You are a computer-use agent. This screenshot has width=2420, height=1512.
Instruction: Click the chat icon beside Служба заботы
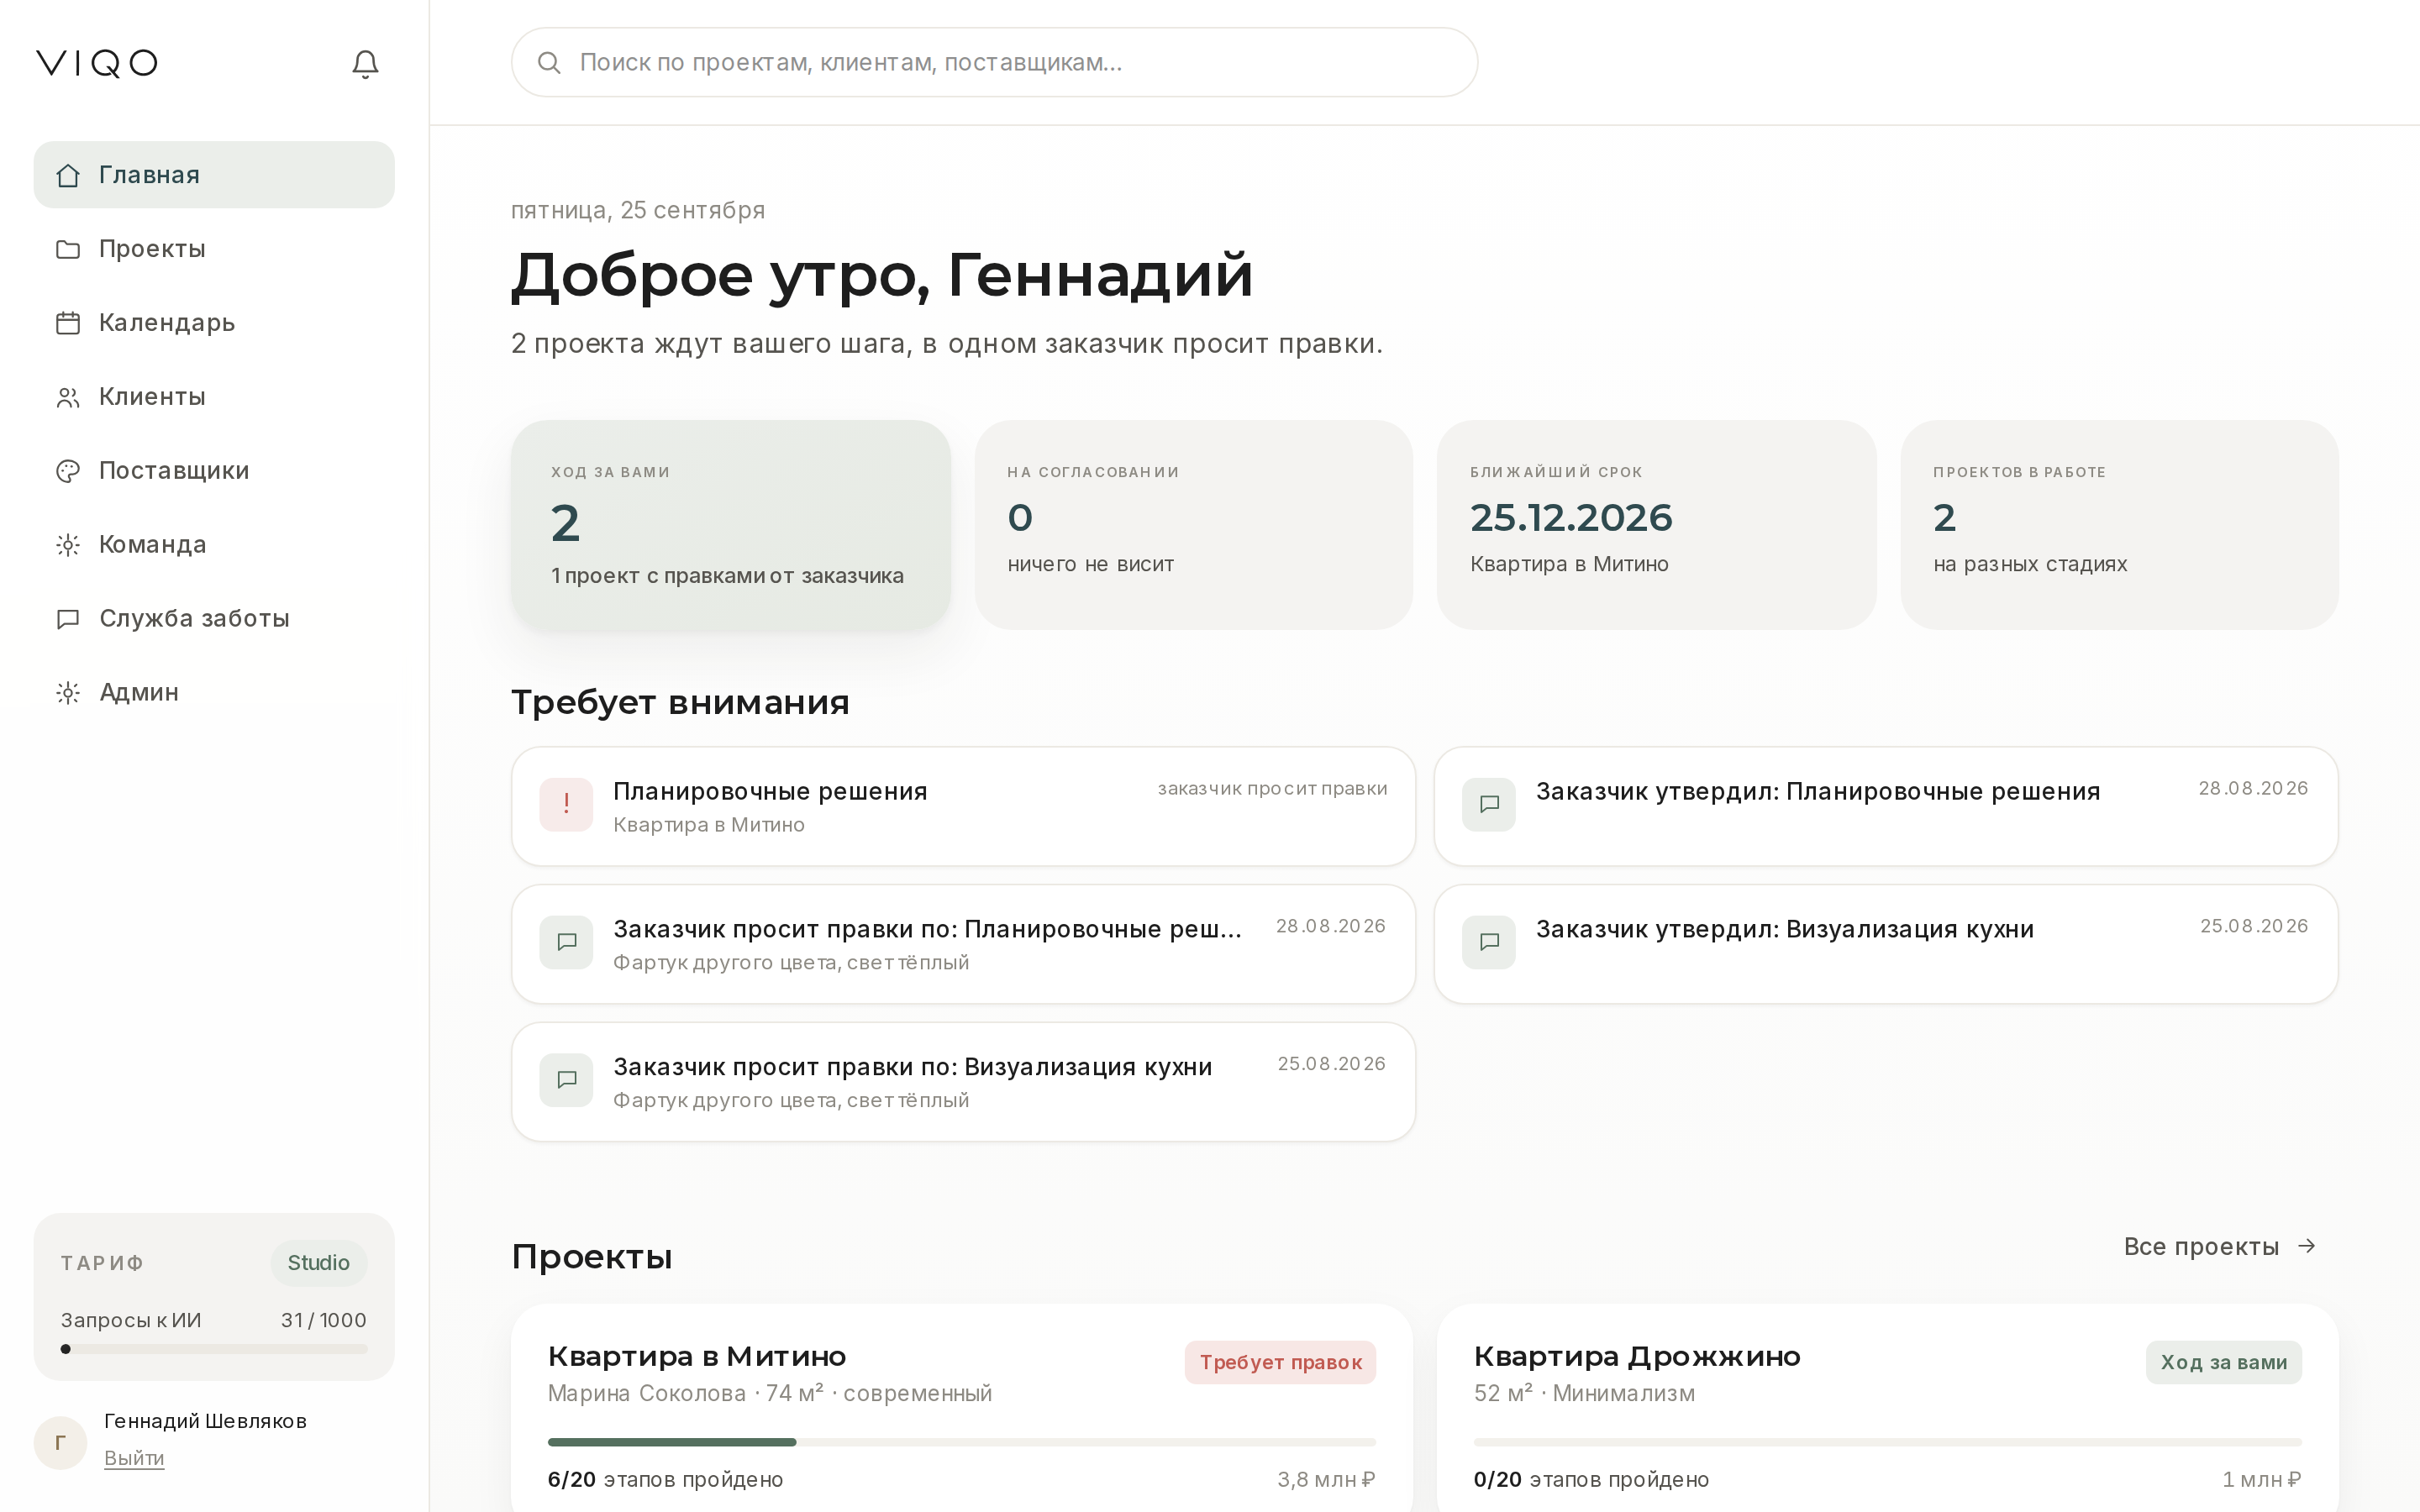pyautogui.click(x=68, y=619)
